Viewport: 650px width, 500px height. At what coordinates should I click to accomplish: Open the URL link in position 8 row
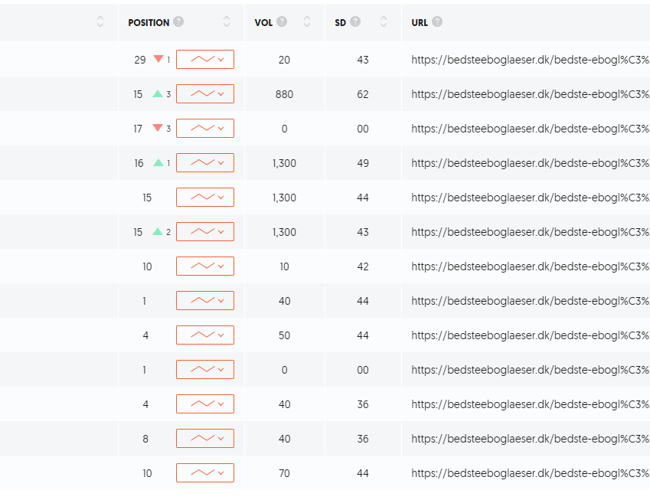(530, 438)
